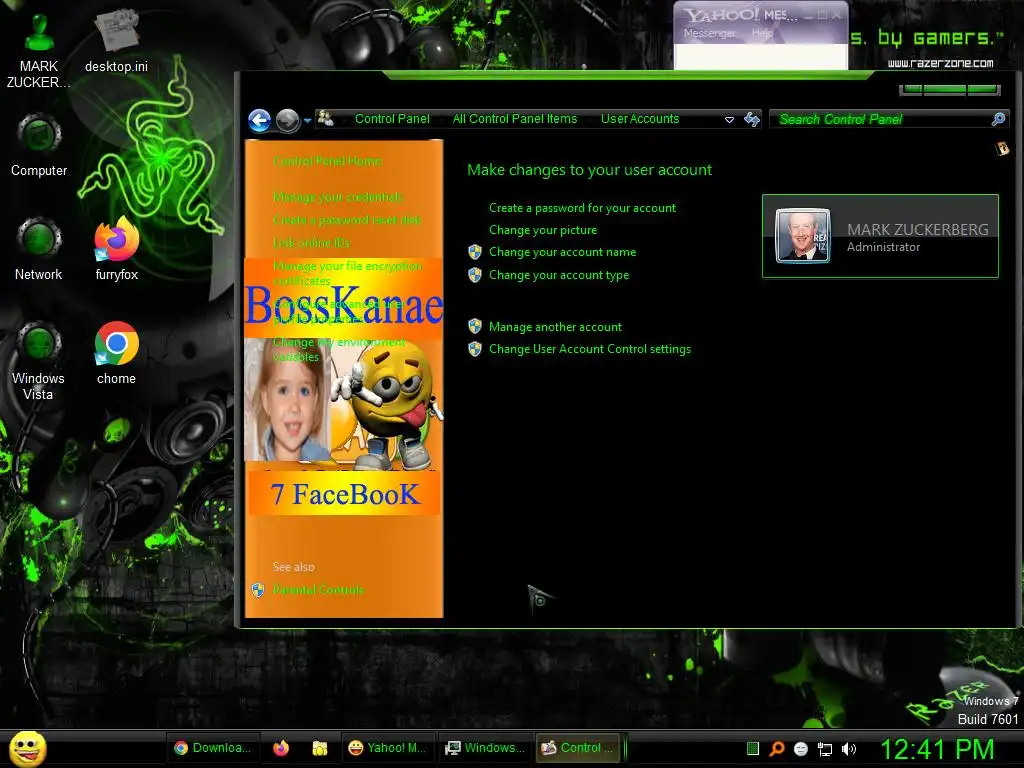
Task: Open Change my environment variables
Action: pos(339,349)
